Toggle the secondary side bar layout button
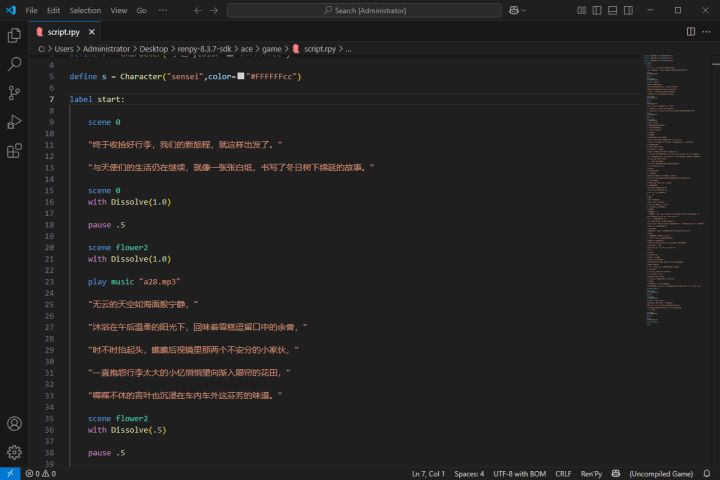 (628, 10)
